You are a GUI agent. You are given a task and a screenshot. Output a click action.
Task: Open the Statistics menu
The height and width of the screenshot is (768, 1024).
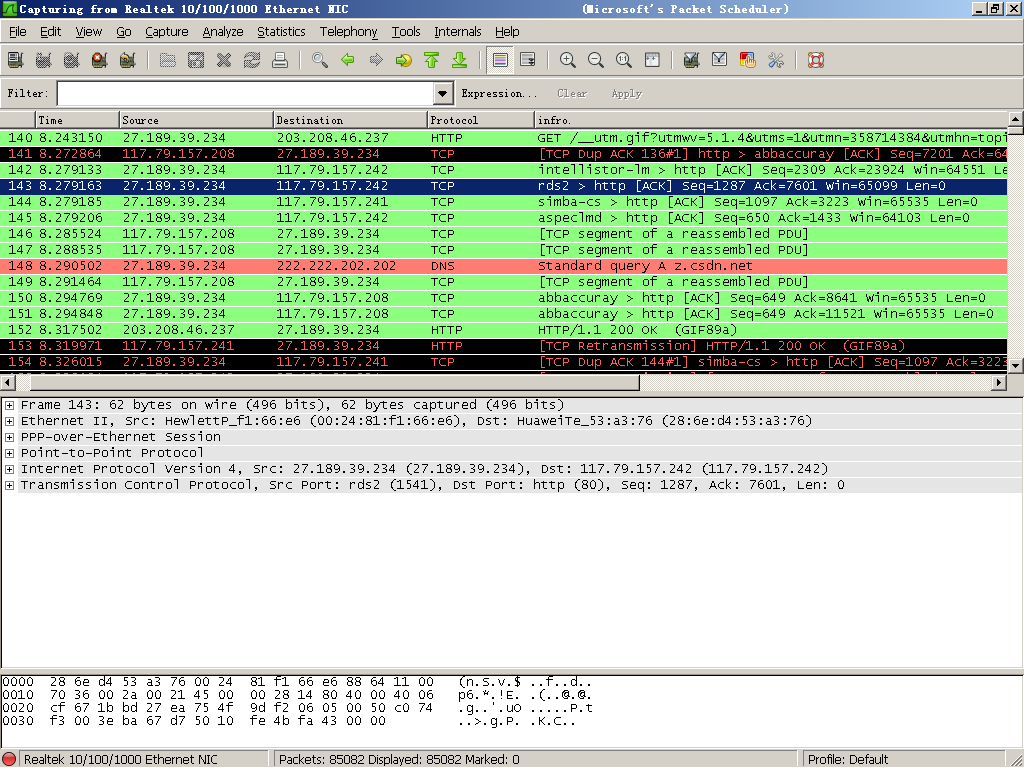[281, 31]
